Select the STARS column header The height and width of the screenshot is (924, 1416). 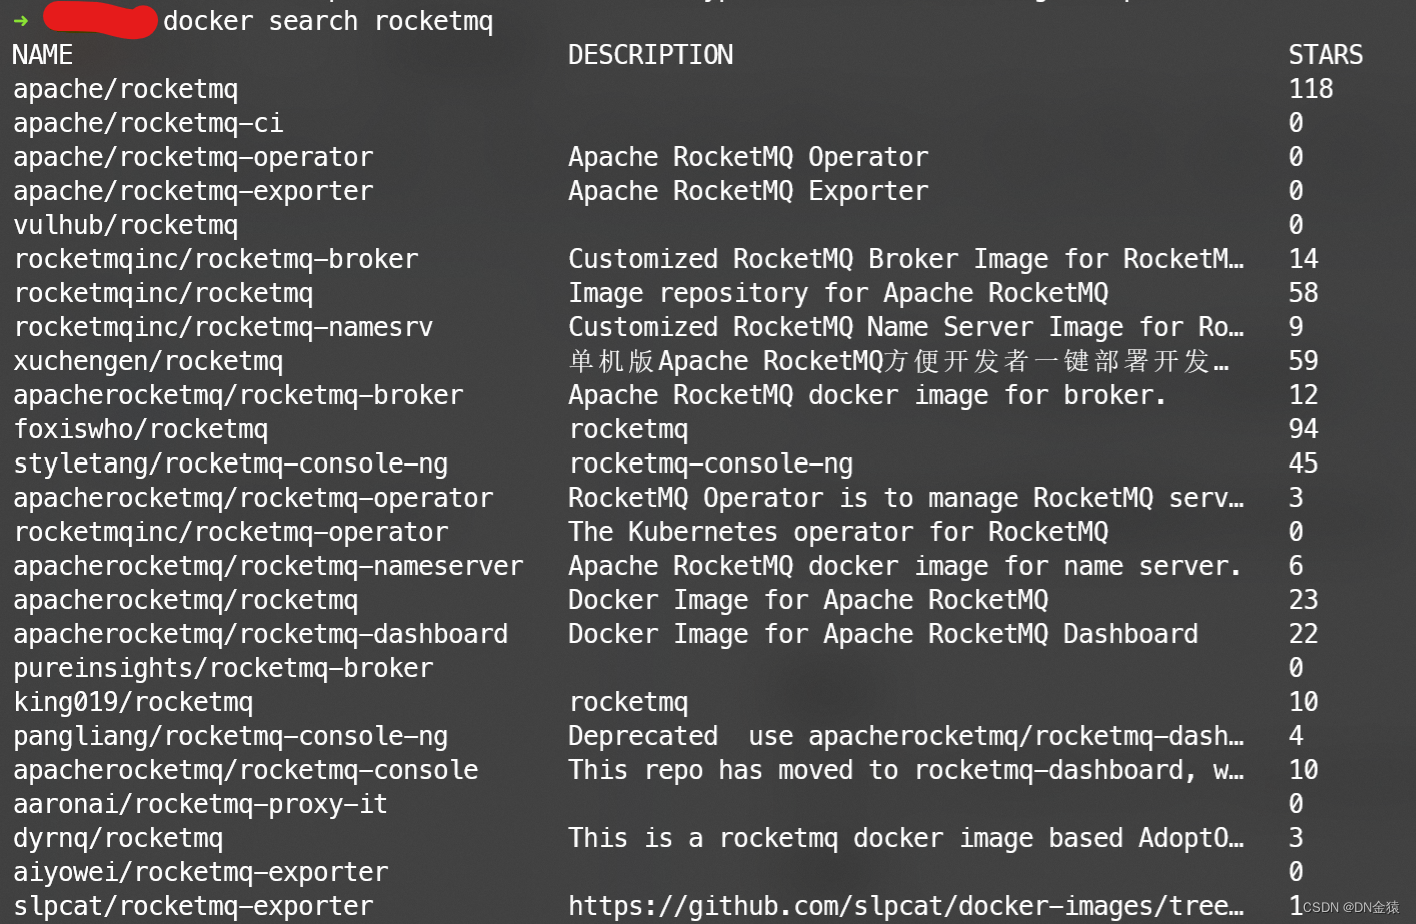point(1325,55)
